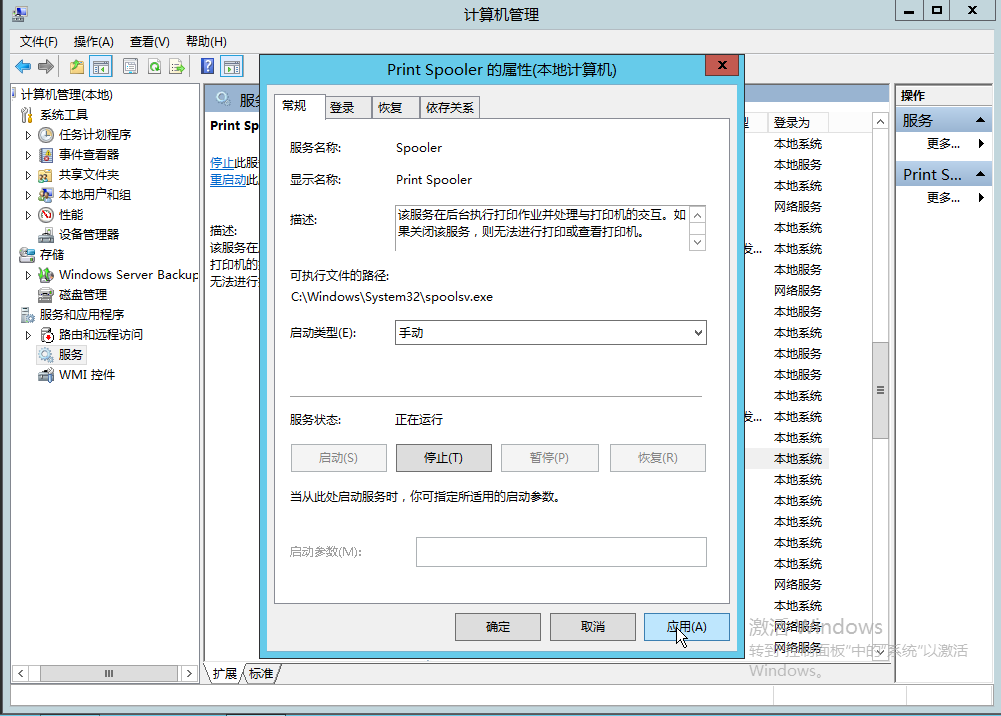Image resolution: width=1001 pixels, height=716 pixels.
Task: Expand the 事件查看器 tree node
Action: 27,154
